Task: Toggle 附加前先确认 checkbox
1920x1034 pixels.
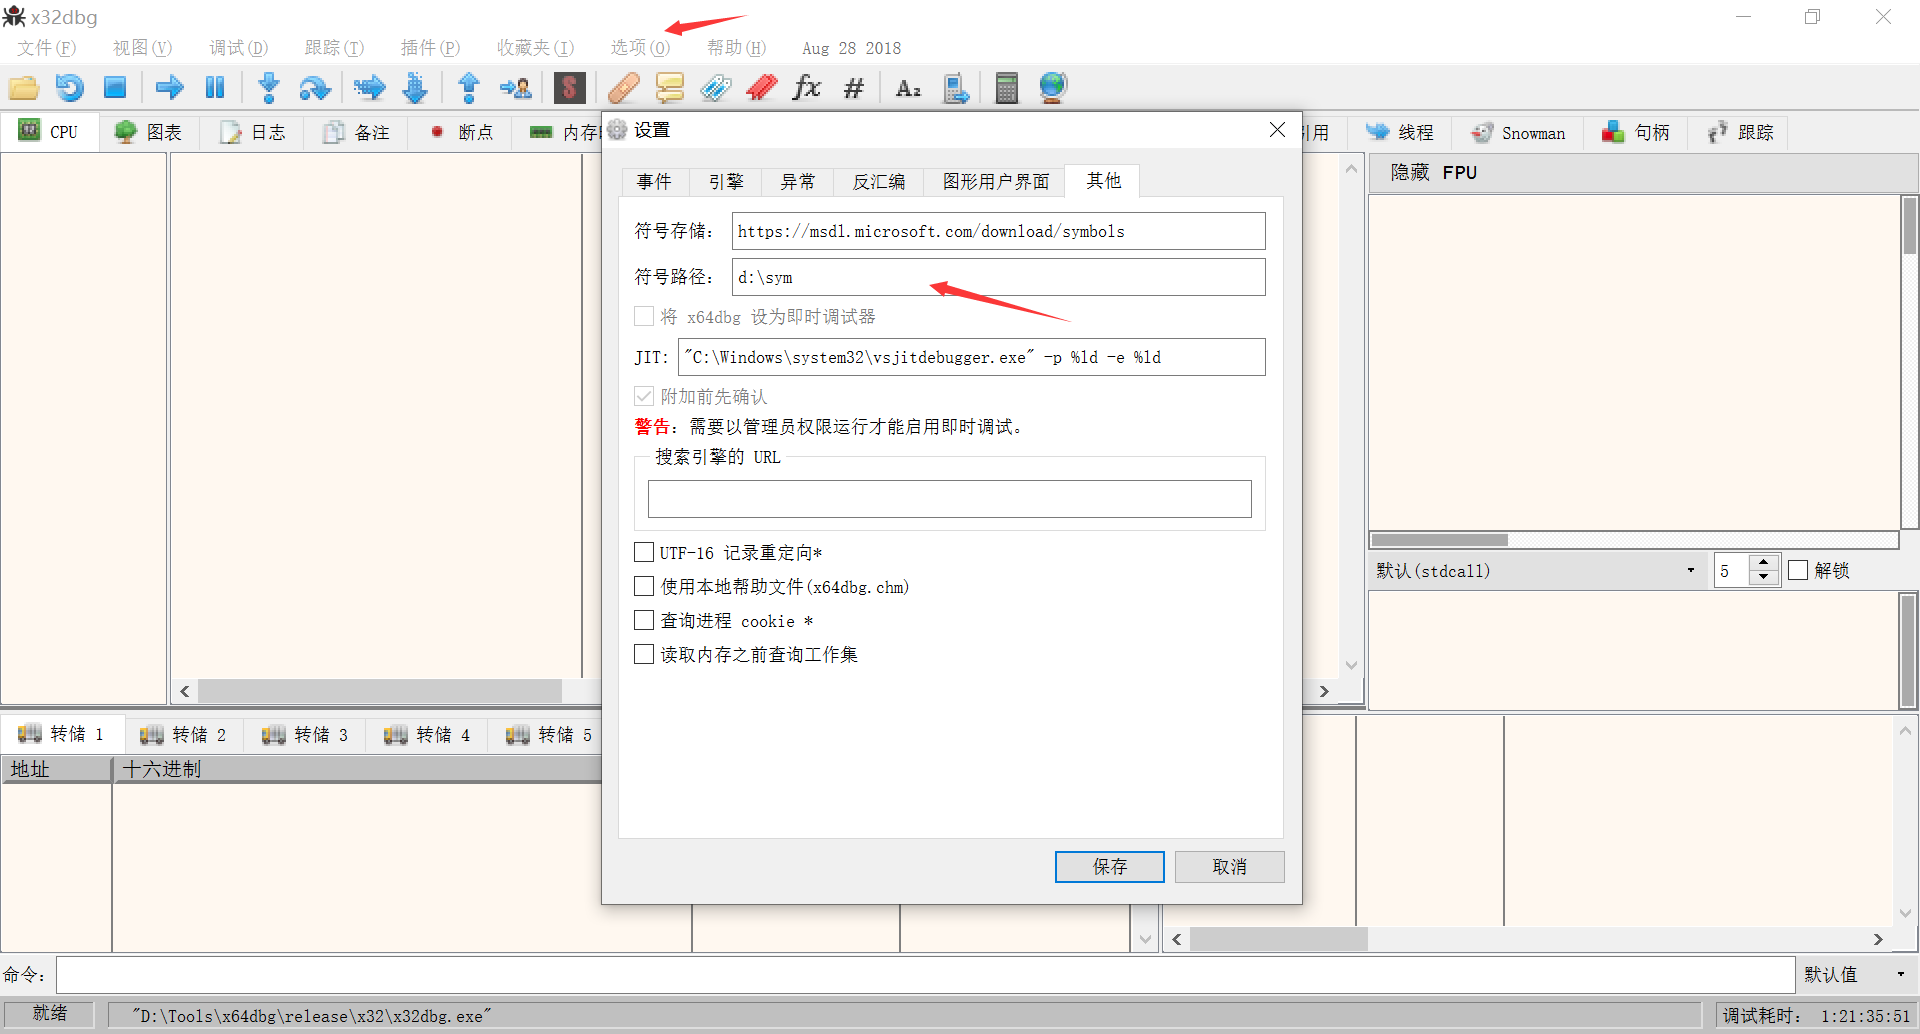Action: pyautogui.click(x=644, y=396)
